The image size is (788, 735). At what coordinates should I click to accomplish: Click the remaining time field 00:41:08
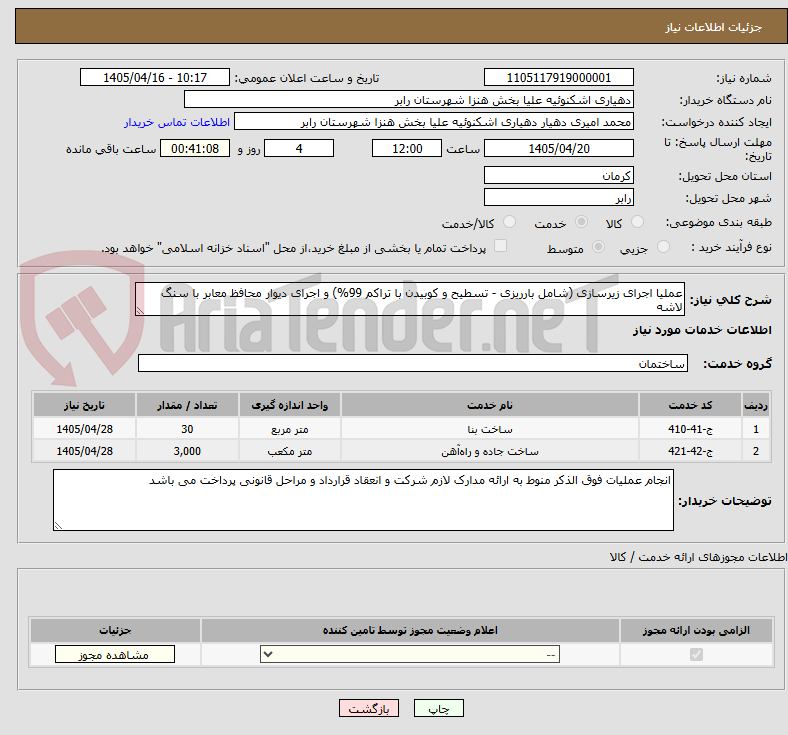pyautogui.click(x=195, y=148)
